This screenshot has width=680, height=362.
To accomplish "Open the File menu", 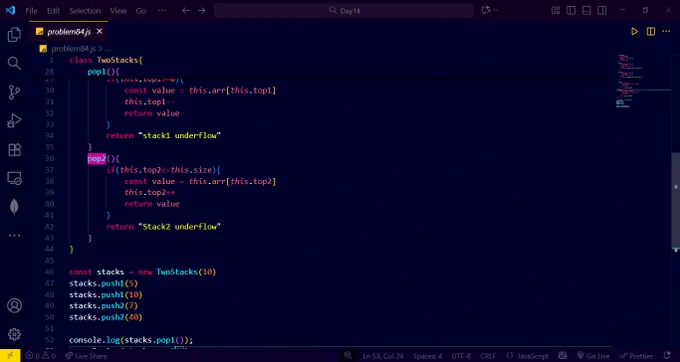I will coord(31,11).
